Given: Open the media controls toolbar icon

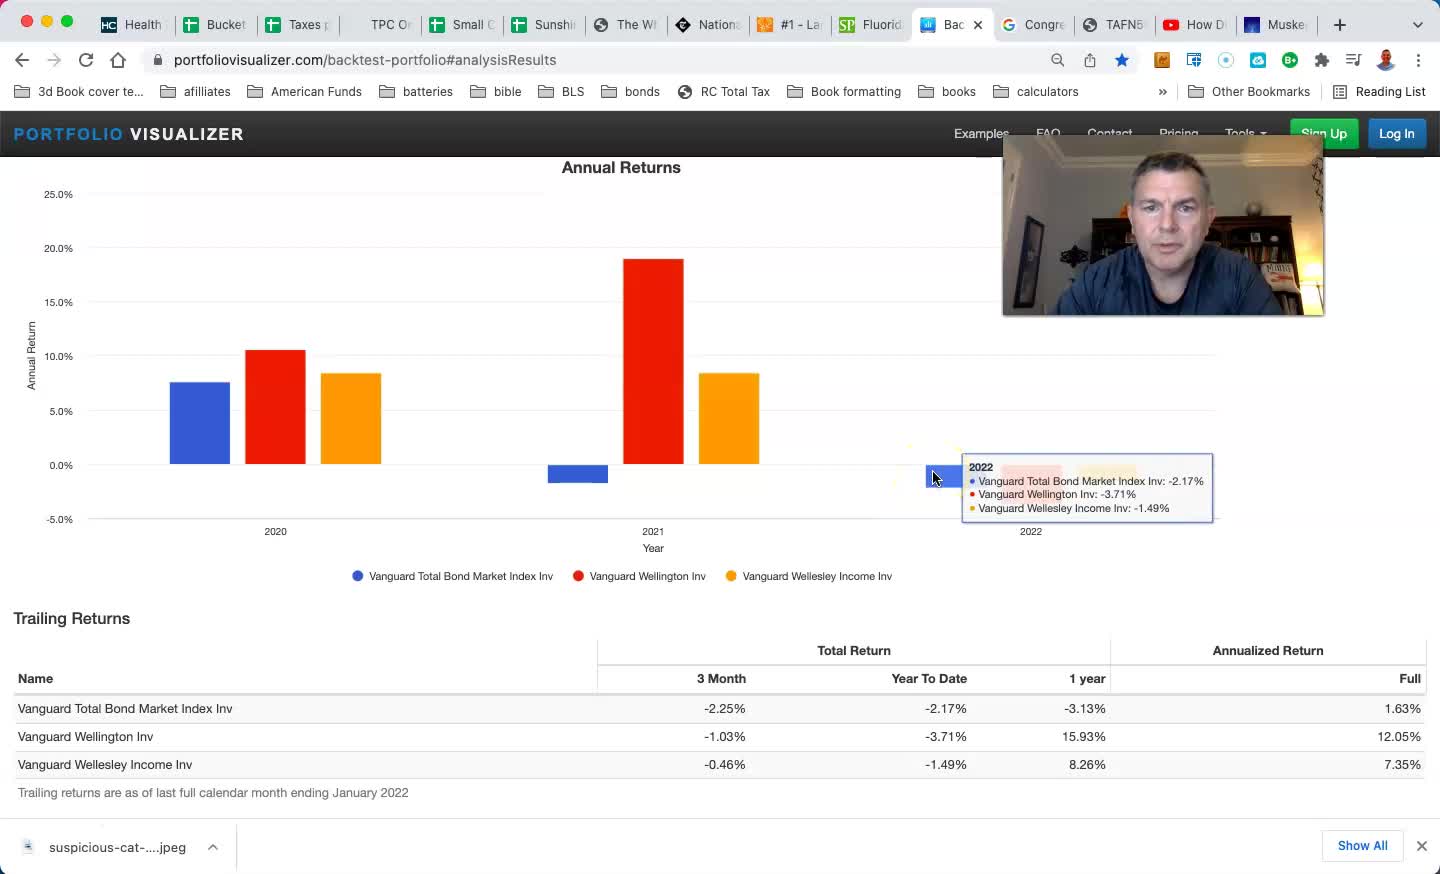Looking at the screenshot, I should click(x=1354, y=60).
